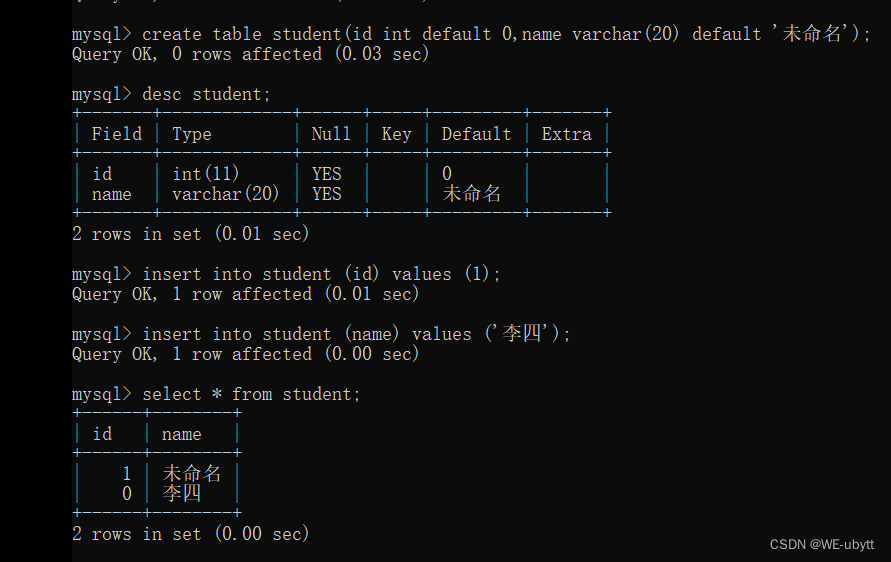Click the 未命名 default value in desc table
Image resolution: width=891 pixels, height=562 pixels.
[471, 194]
